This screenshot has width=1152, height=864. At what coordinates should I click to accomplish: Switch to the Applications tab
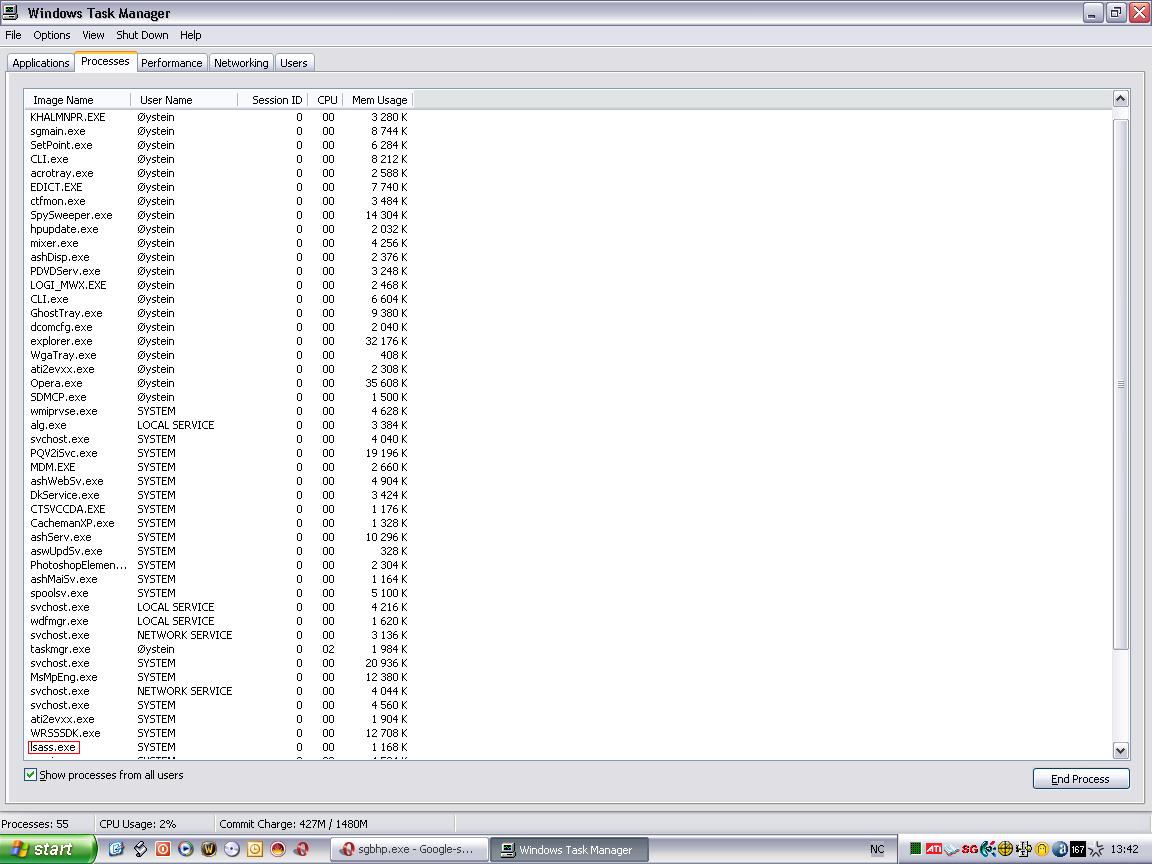click(40, 63)
